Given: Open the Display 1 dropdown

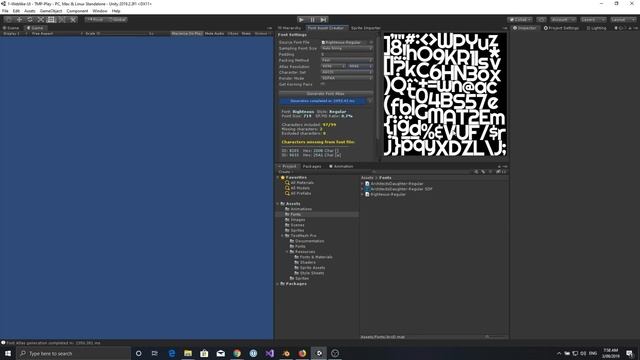Looking at the screenshot, I should click(14, 33).
